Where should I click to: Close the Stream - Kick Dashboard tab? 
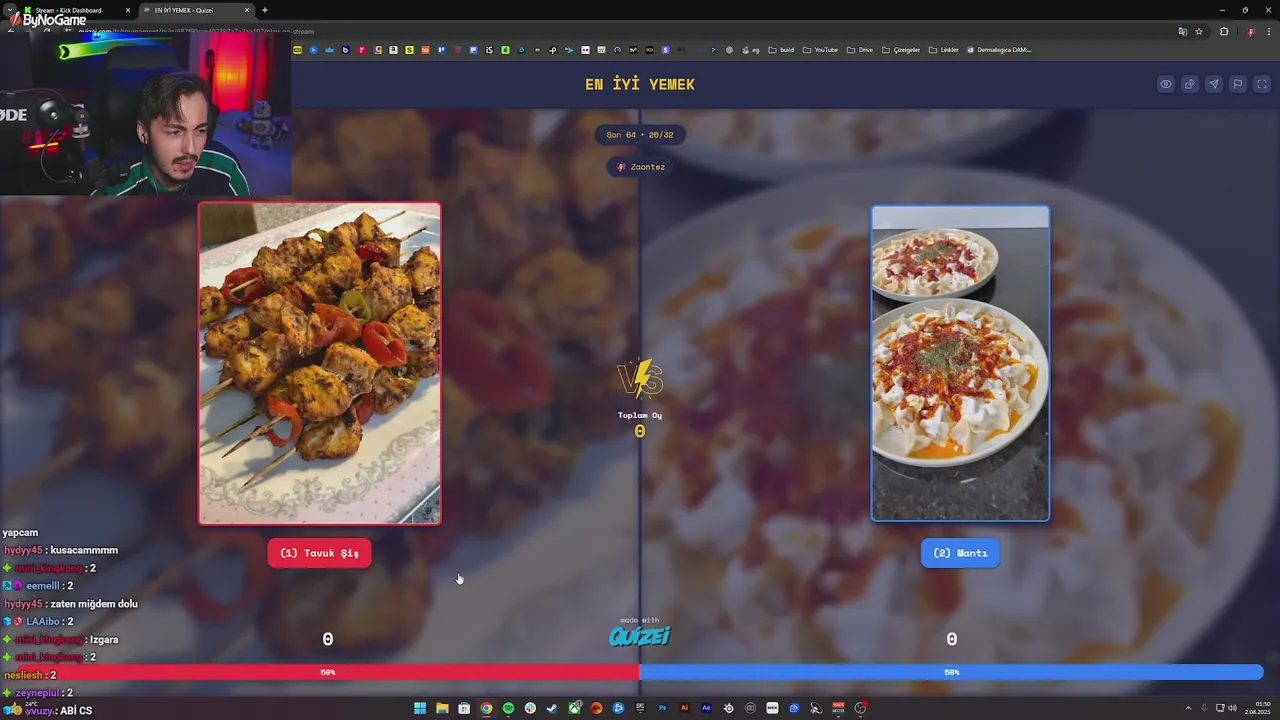tap(128, 10)
